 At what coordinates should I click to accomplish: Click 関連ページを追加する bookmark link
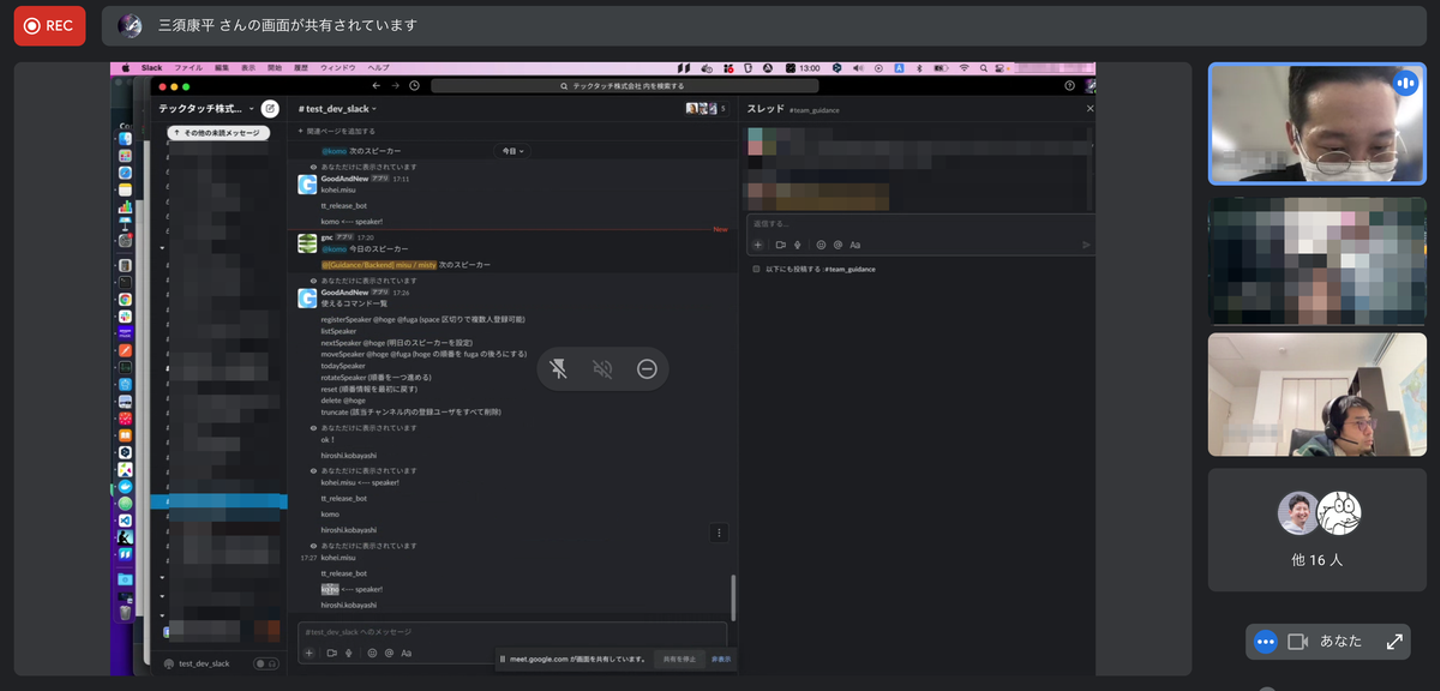click(337, 131)
